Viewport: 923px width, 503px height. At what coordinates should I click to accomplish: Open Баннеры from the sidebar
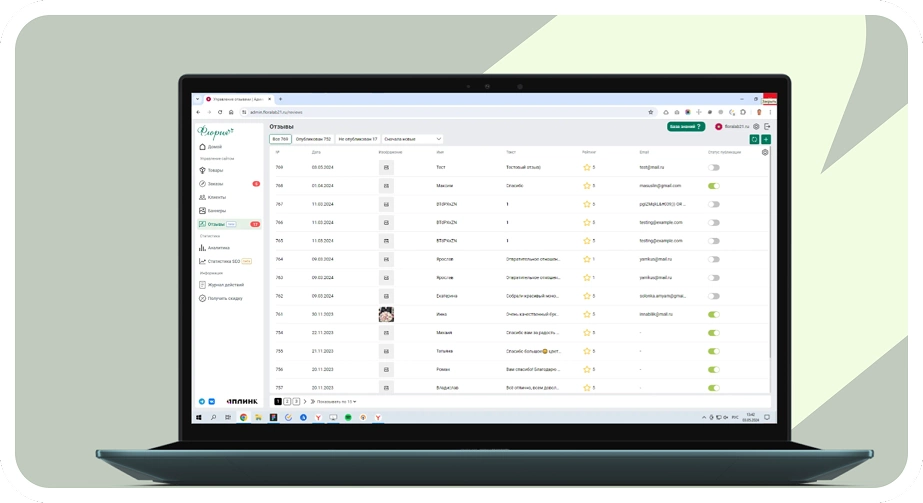[216, 211]
